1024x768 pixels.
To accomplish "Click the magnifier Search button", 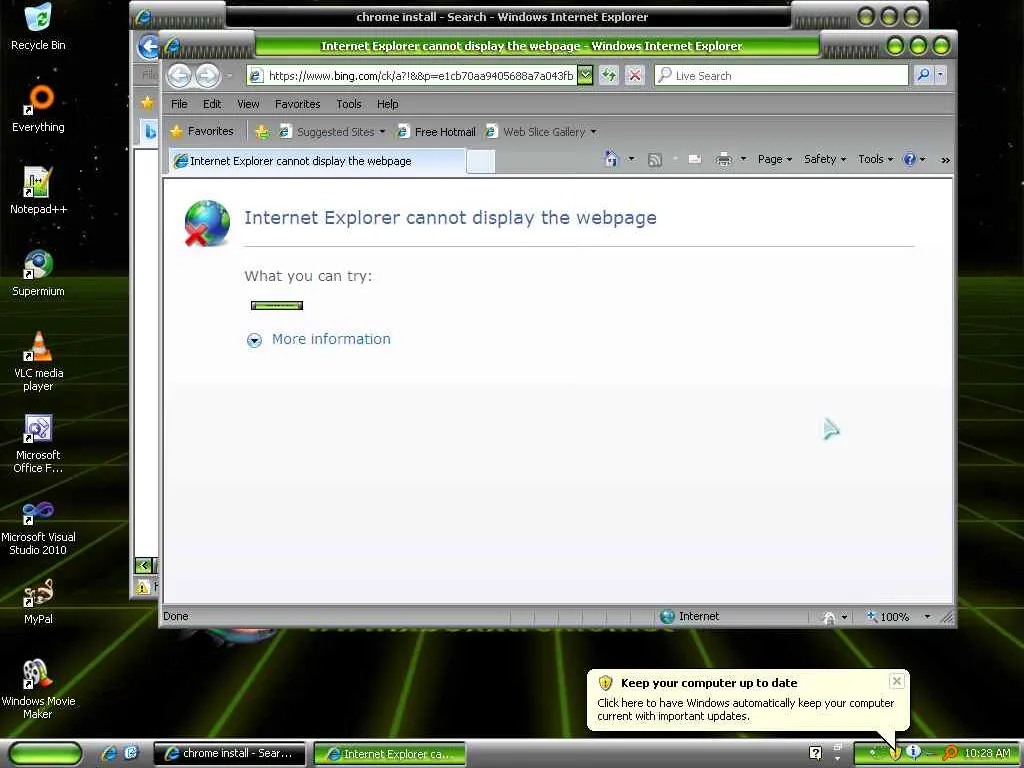I will pos(923,75).
